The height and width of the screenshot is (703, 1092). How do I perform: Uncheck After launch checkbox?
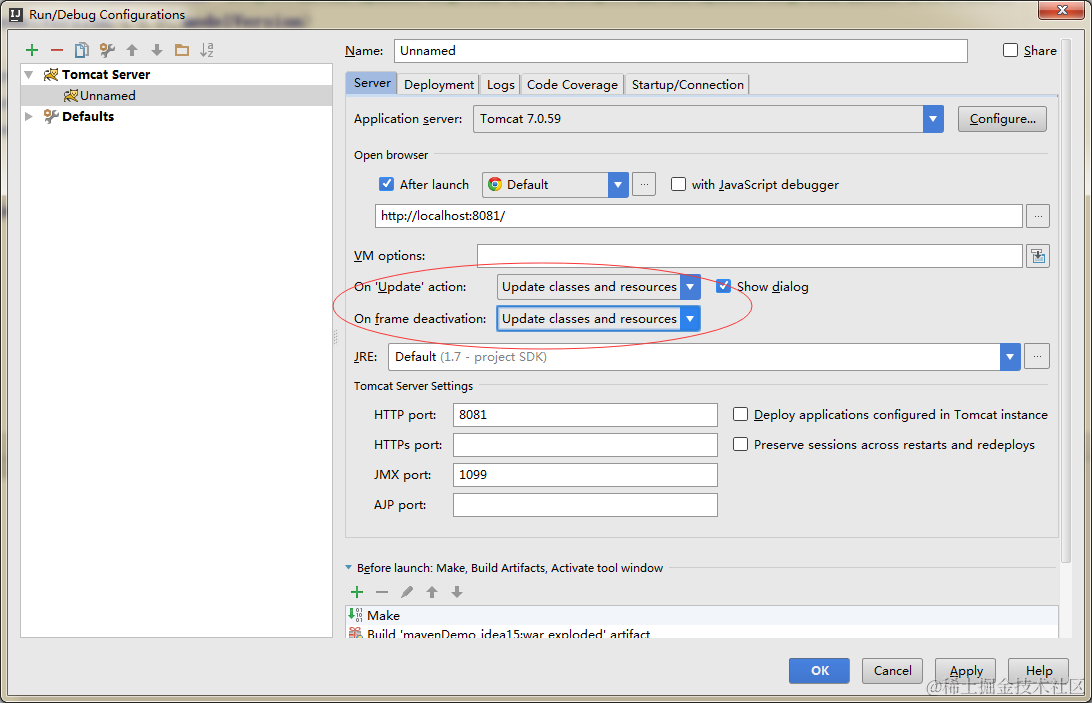click(387, 184)
